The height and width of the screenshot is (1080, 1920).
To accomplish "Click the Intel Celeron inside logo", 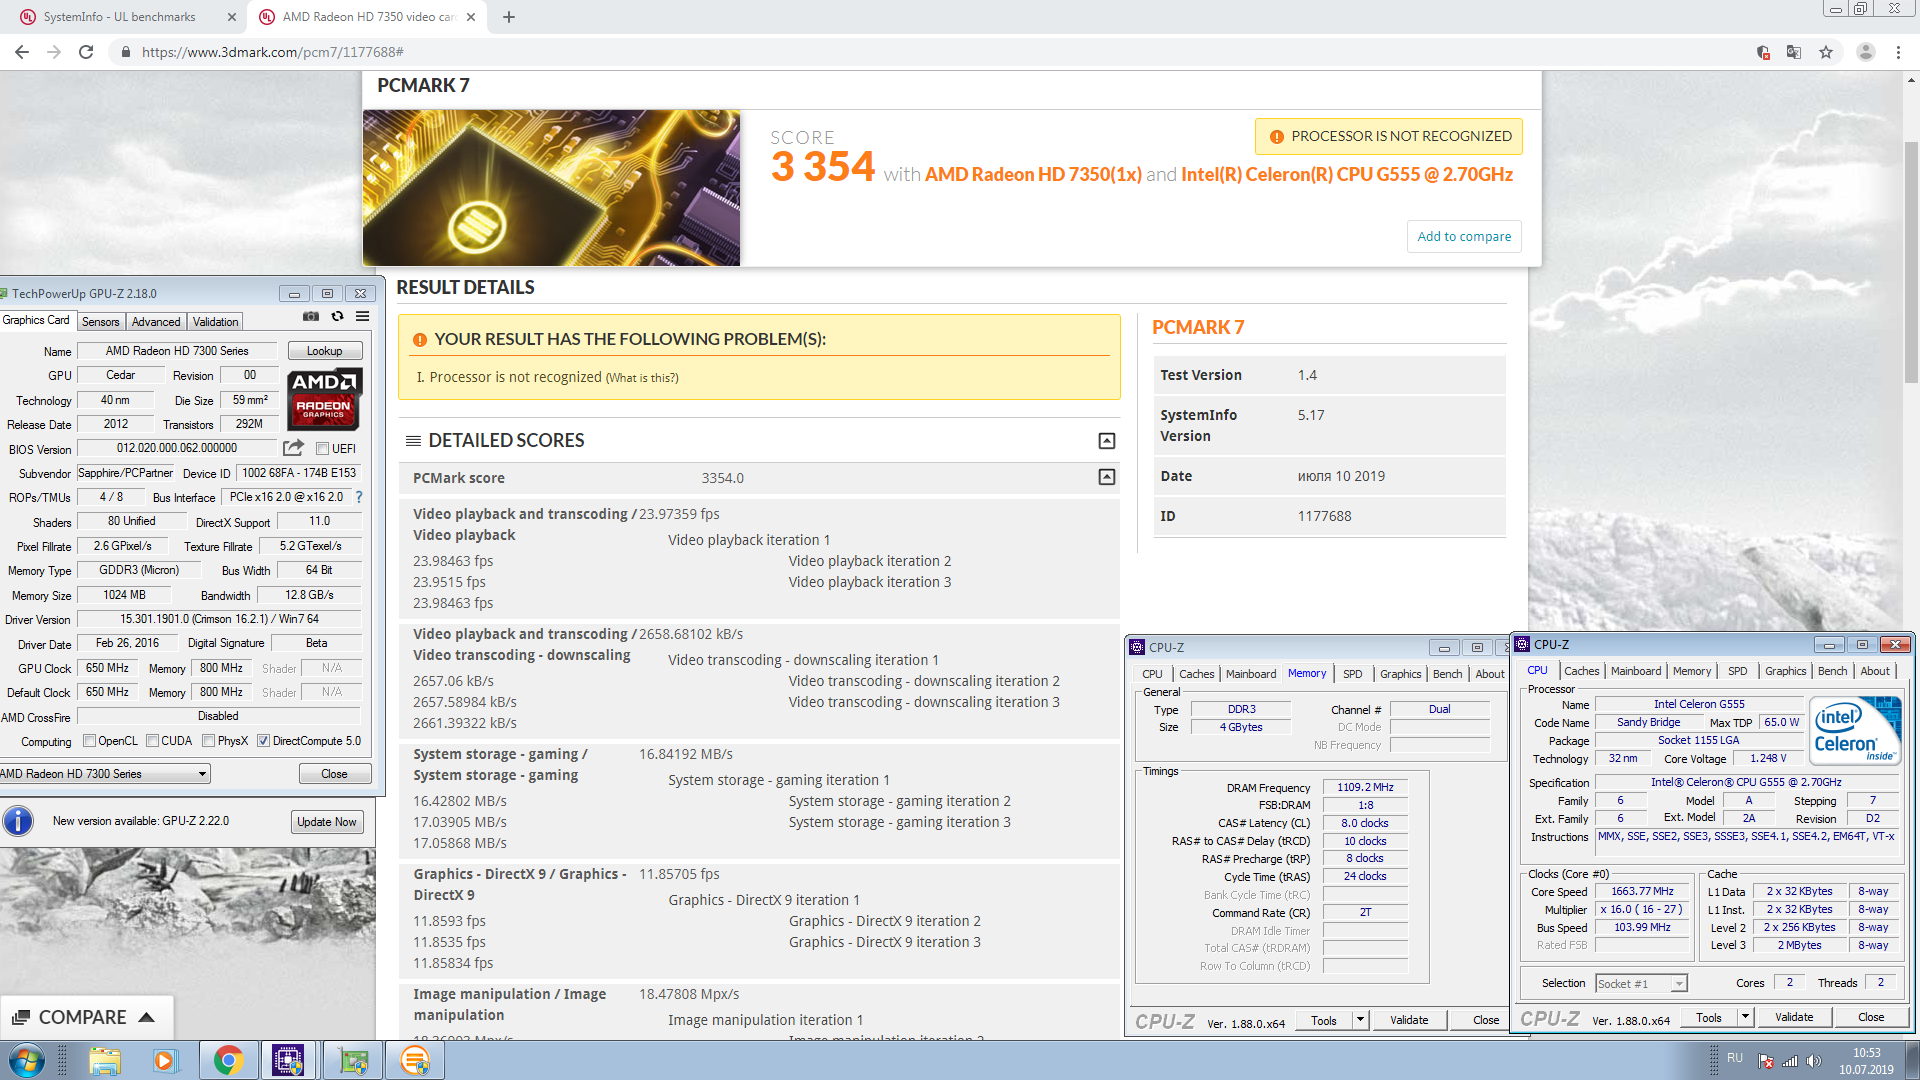I will pyautogui.click(x=1856, y=731).
